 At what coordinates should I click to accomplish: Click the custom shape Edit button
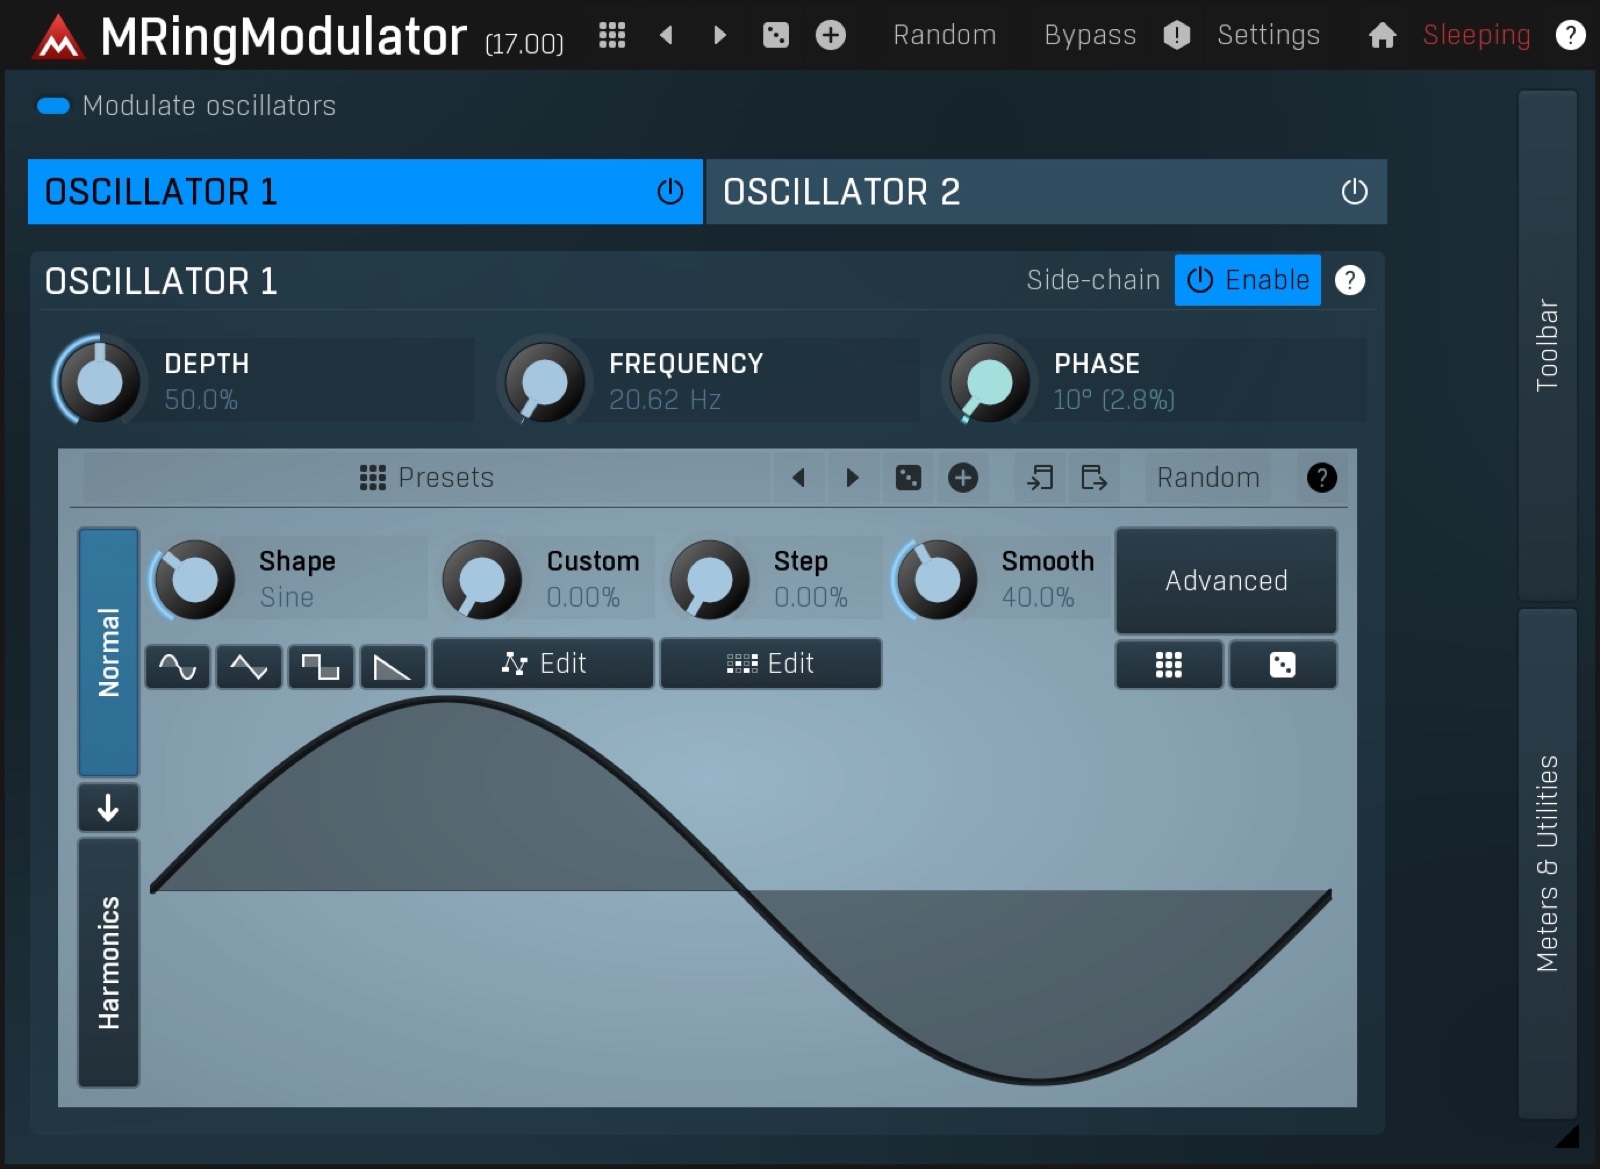543,664
